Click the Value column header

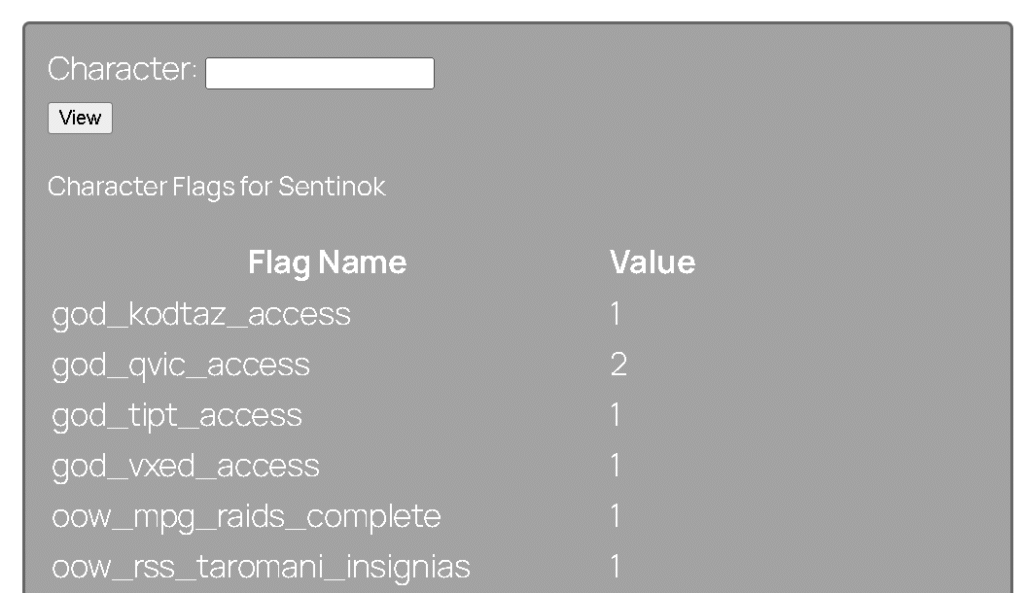coord(653,263)
